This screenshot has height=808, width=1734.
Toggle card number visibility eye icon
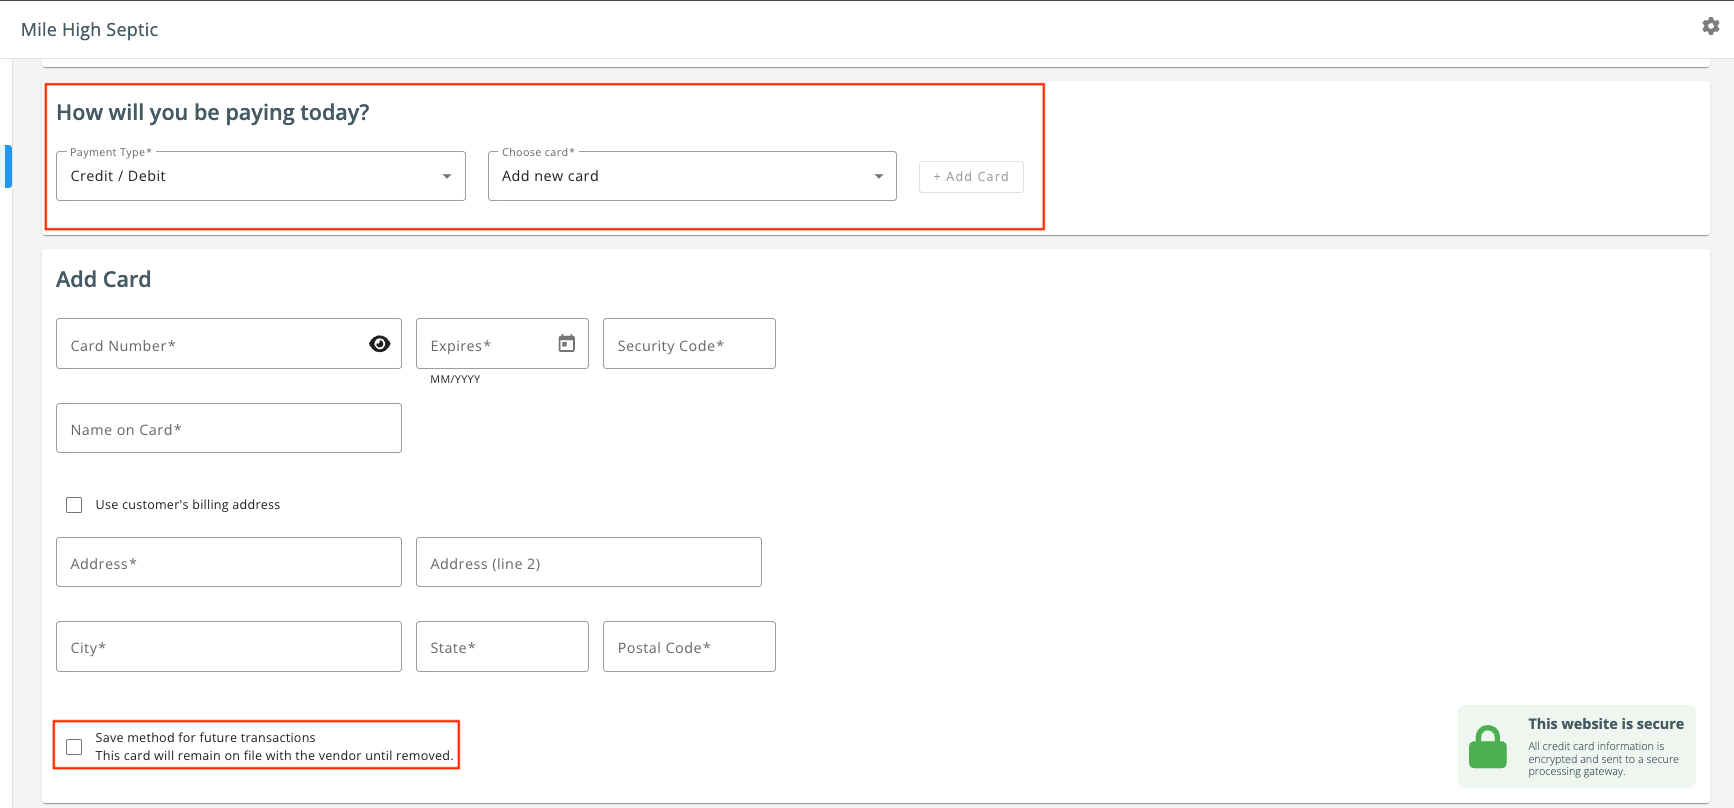(380, 344)
